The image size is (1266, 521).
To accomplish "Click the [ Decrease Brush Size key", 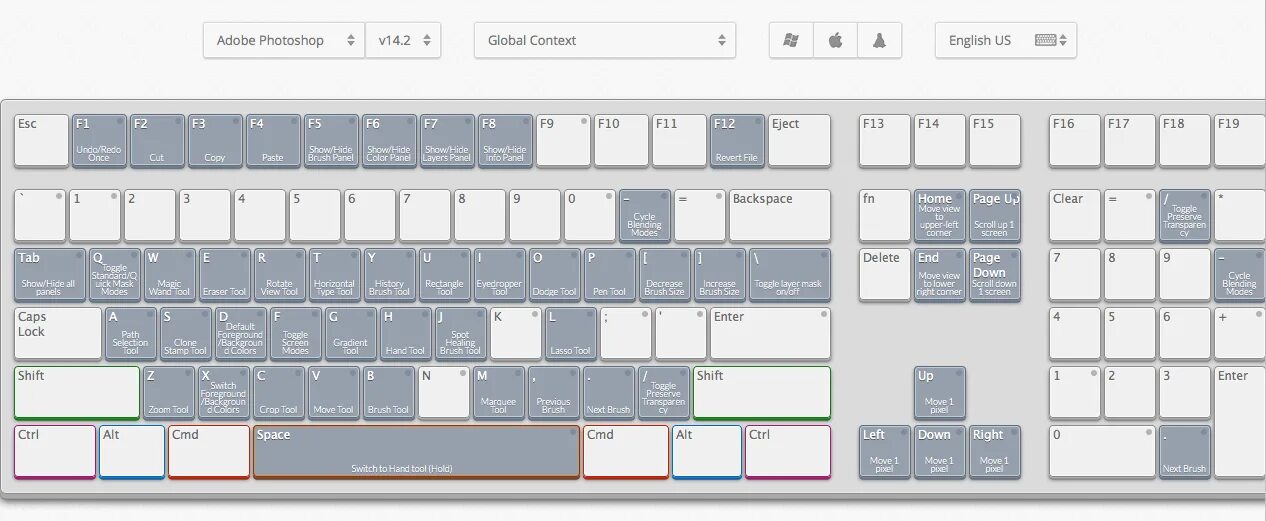I will (x=665, y=275).
